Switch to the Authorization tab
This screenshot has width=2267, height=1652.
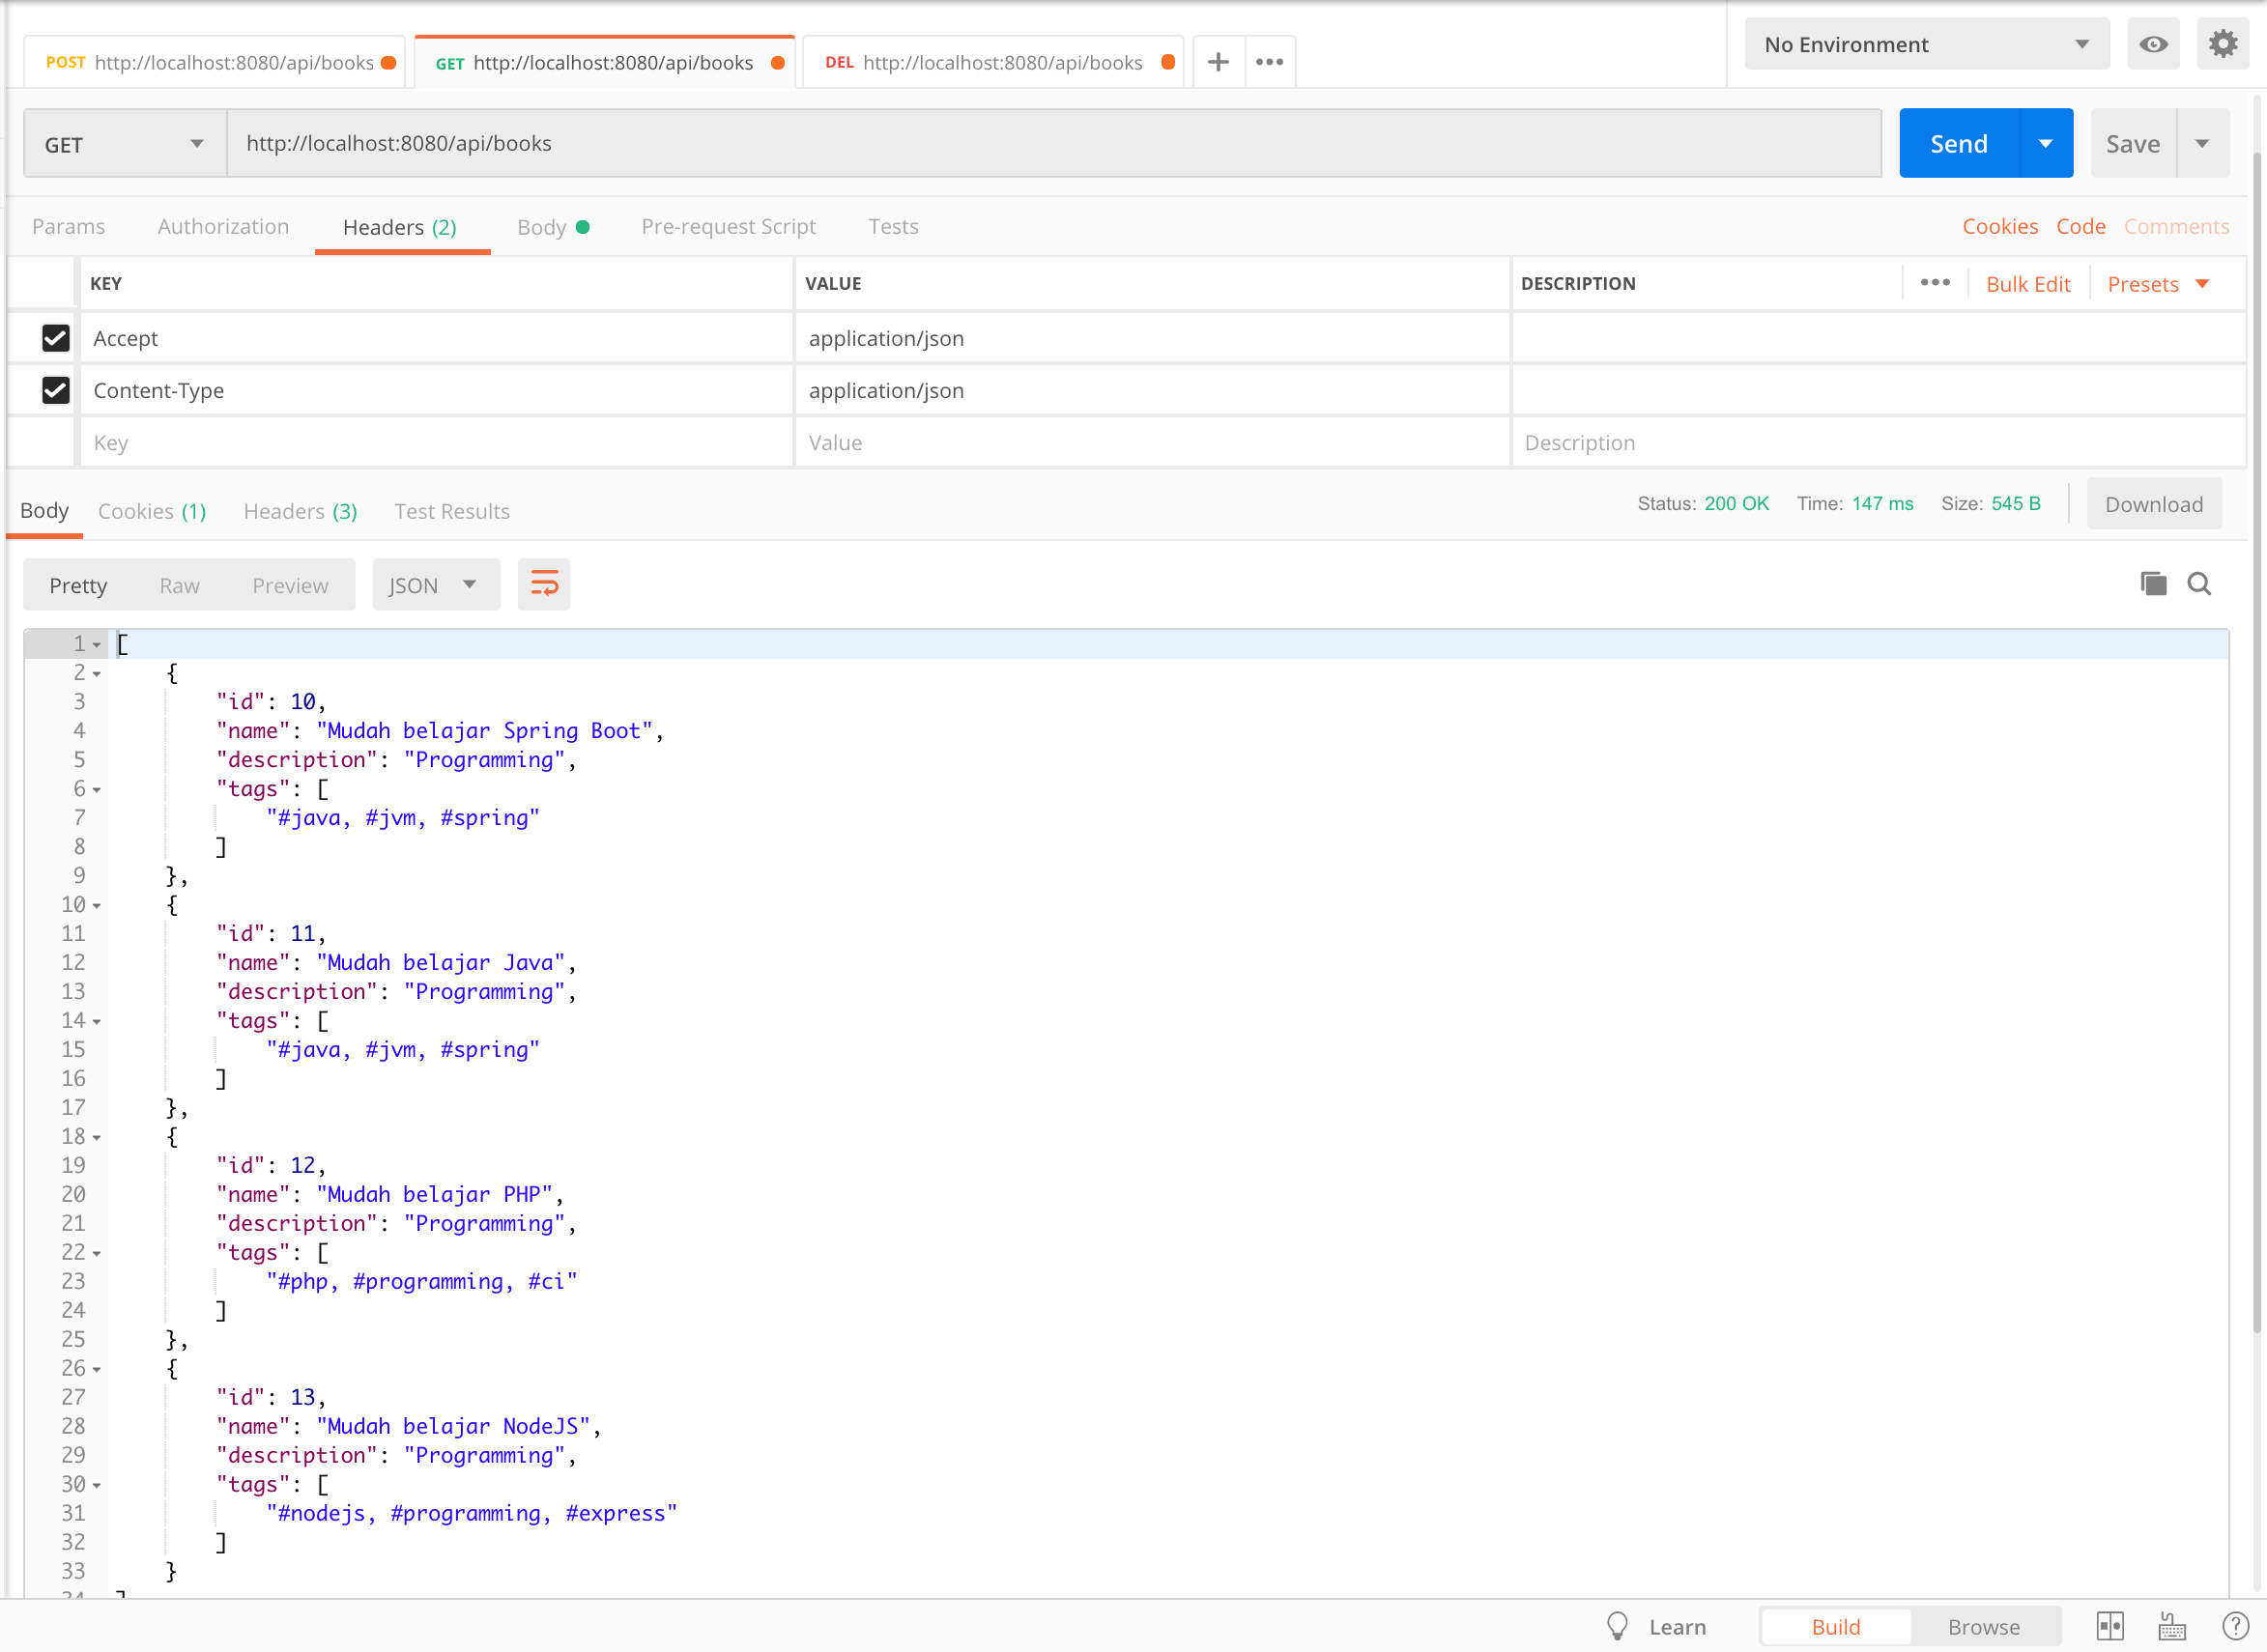tap(223, 226)
